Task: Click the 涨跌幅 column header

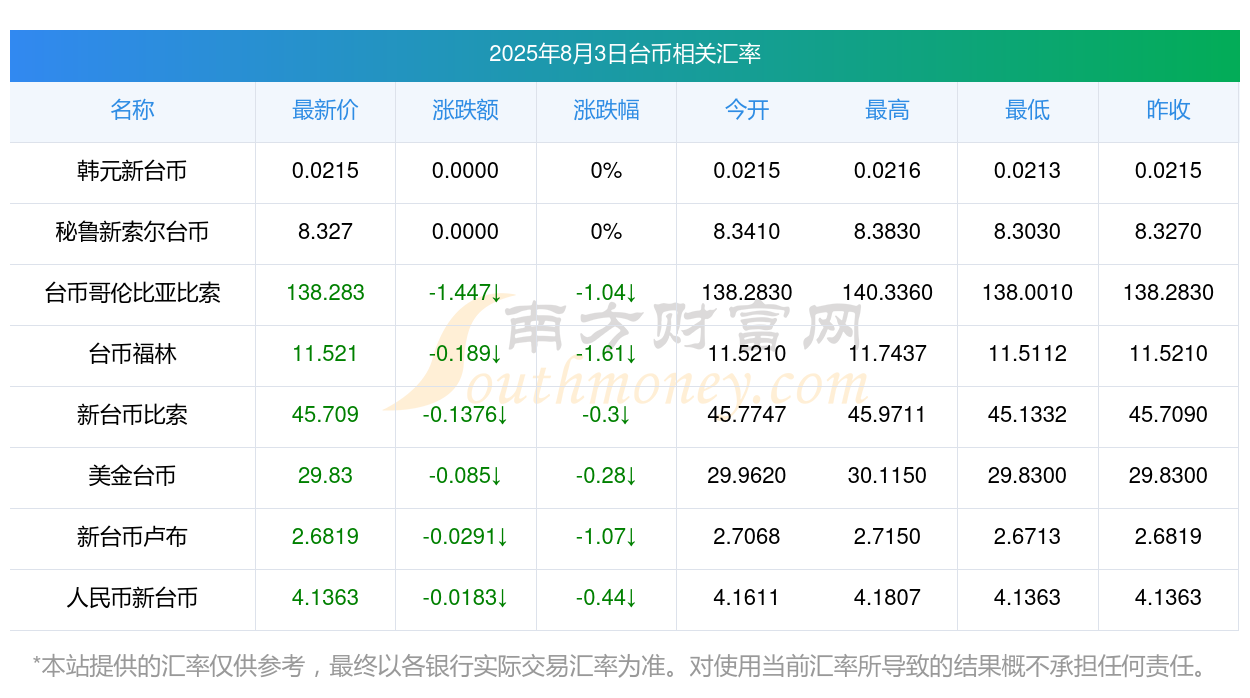Action: 606,110
